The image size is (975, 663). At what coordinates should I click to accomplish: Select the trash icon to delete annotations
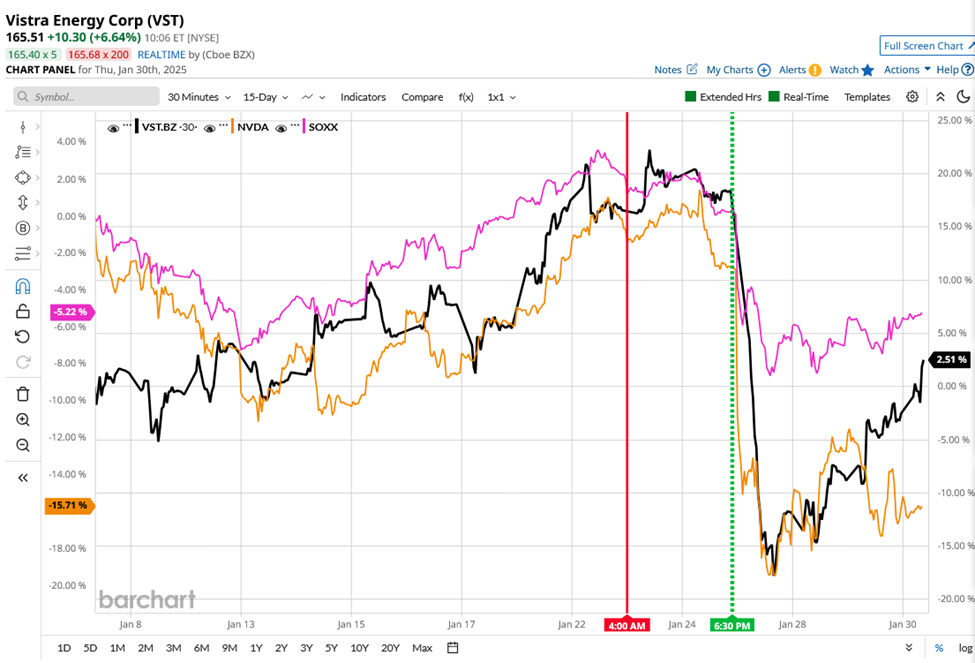[x=22, y=393]
